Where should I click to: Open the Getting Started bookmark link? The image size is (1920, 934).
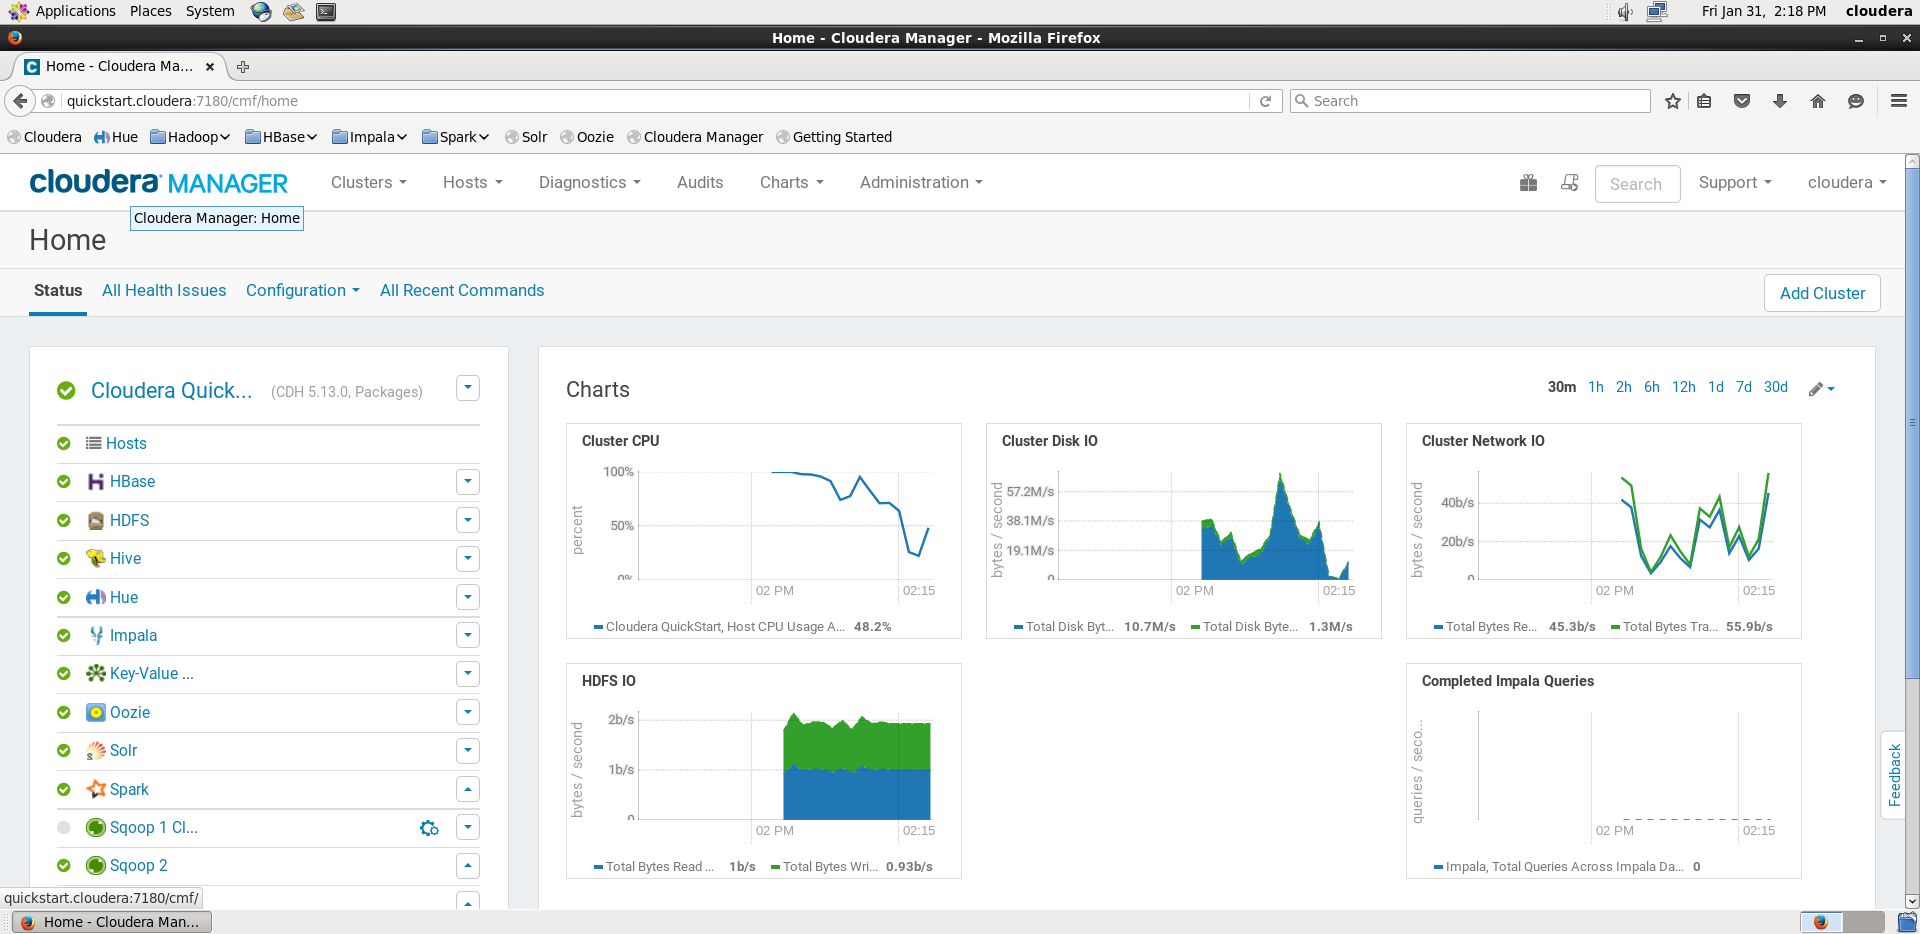click(843, 137)
